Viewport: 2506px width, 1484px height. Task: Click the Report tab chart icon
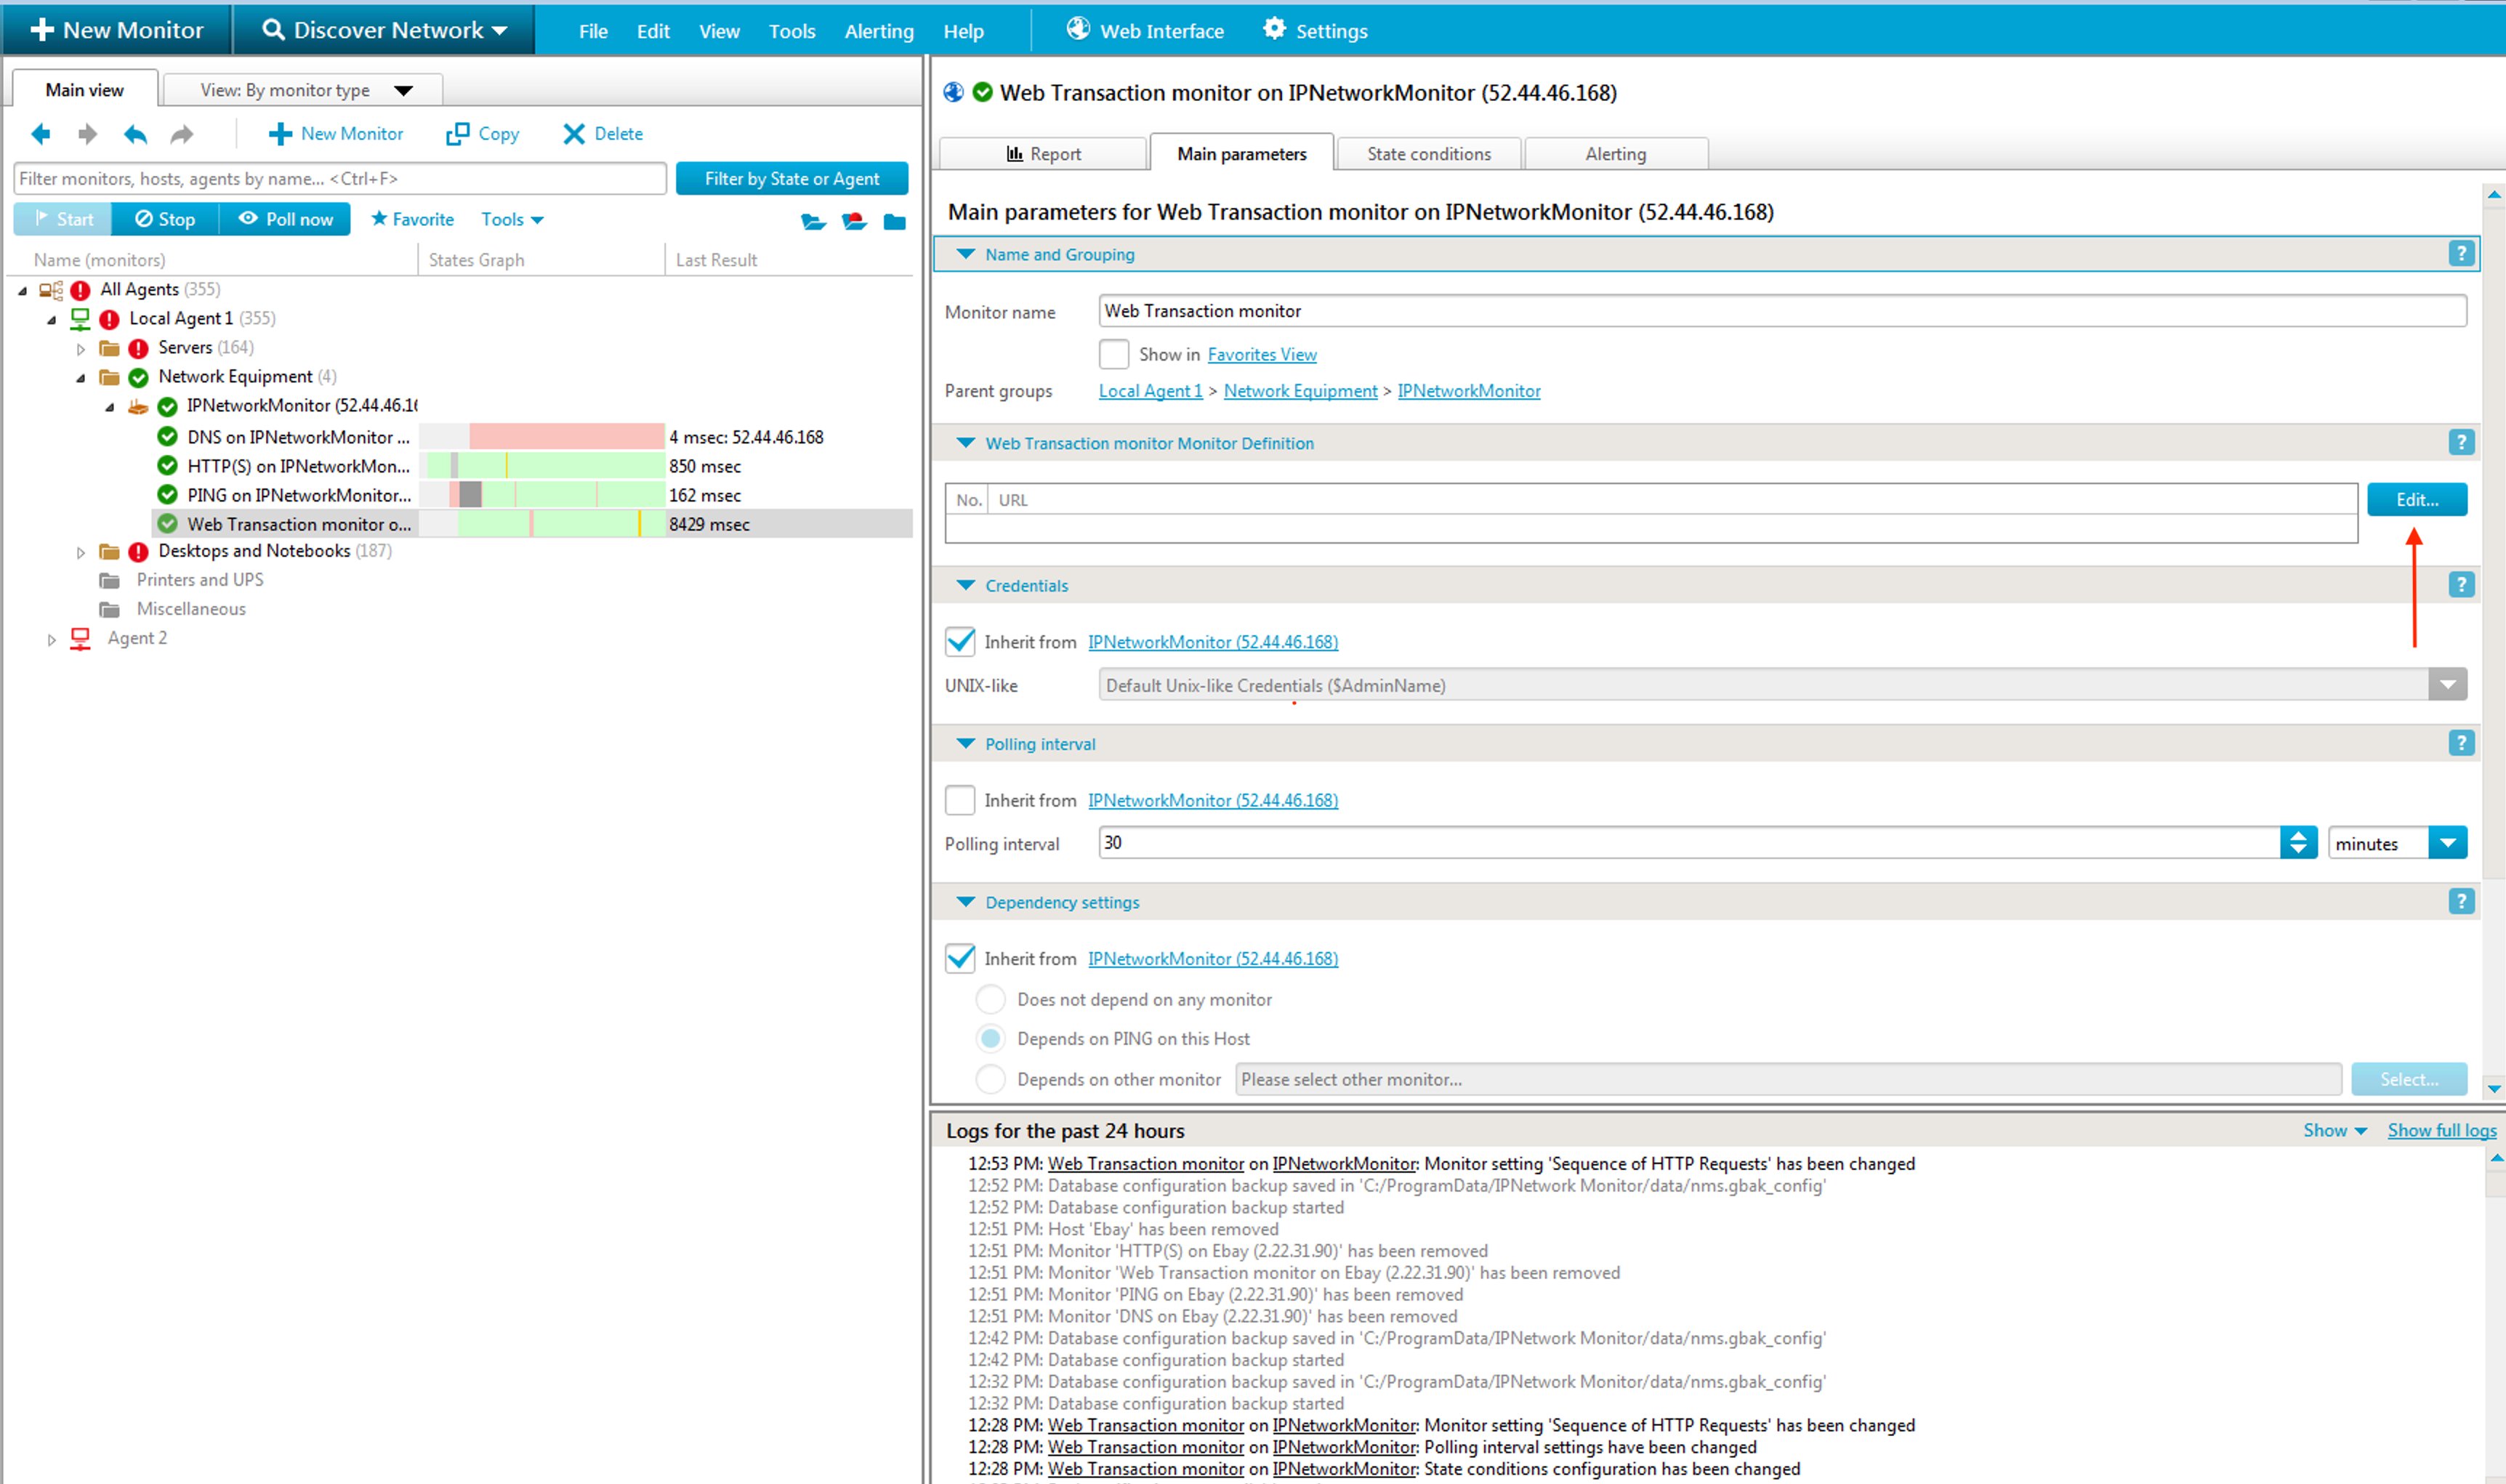1015,154
